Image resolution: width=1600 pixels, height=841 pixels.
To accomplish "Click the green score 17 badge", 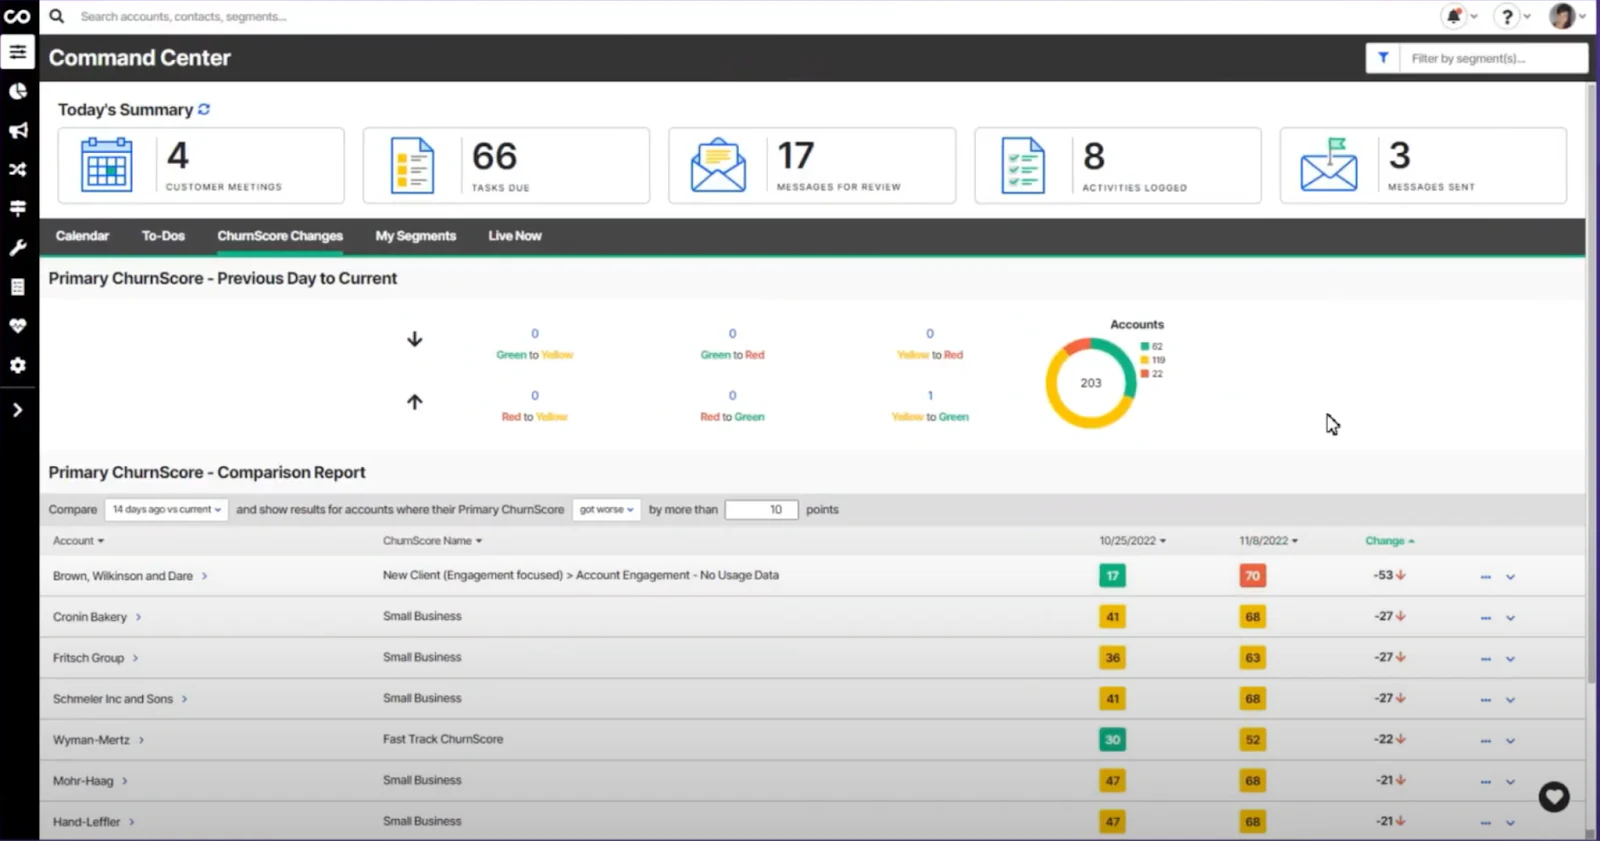I will (x=1112, y=576).
